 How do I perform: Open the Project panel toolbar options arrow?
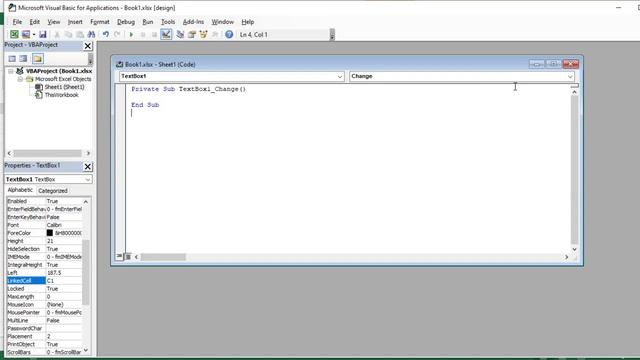(x=90, y=59)
